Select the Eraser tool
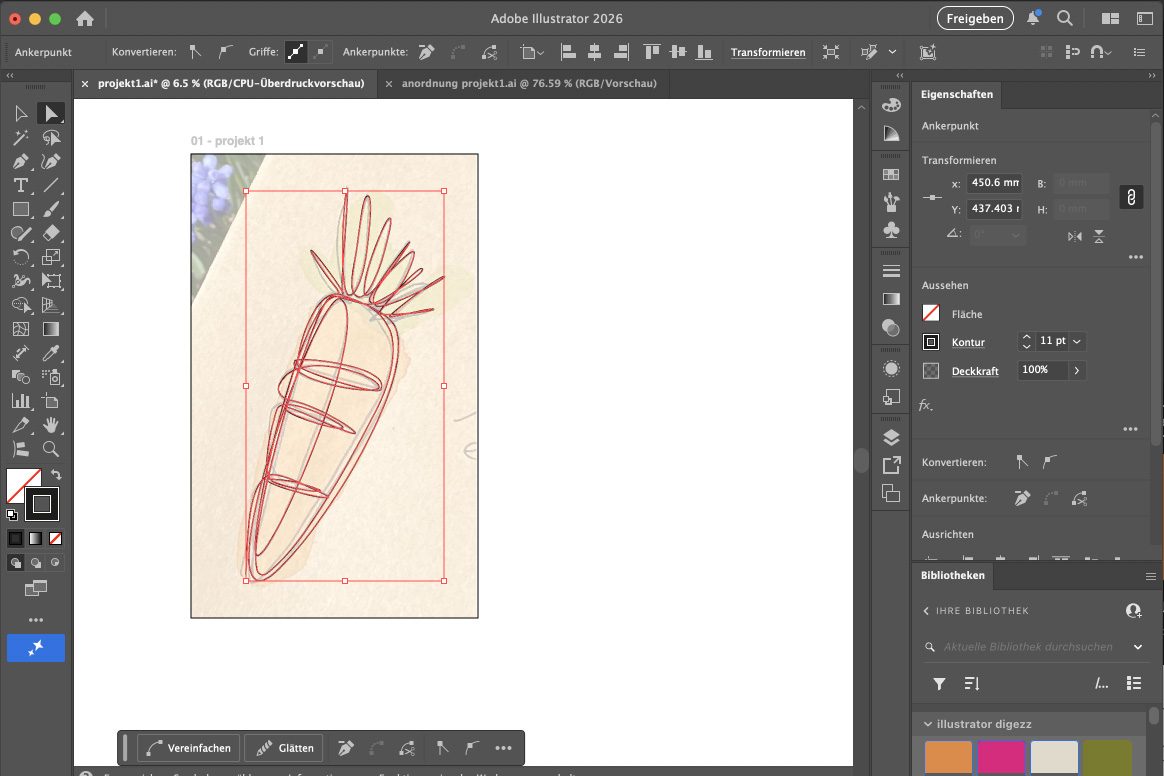 pos(52,234)
